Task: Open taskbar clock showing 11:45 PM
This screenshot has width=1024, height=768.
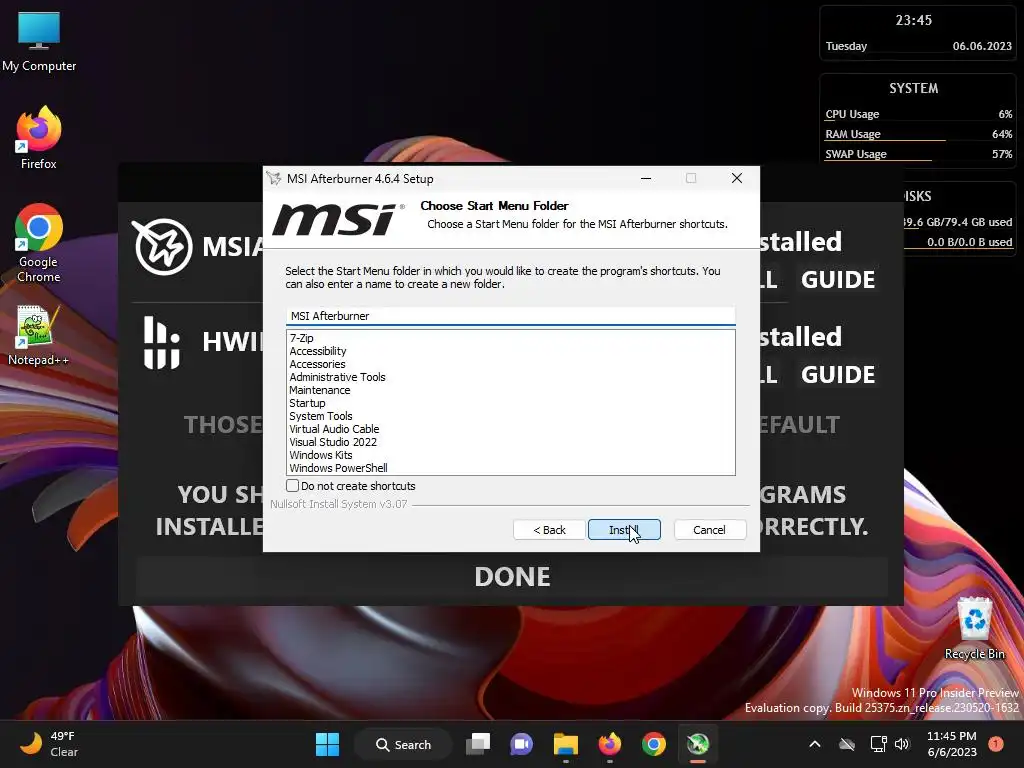Action: point(952,744)
